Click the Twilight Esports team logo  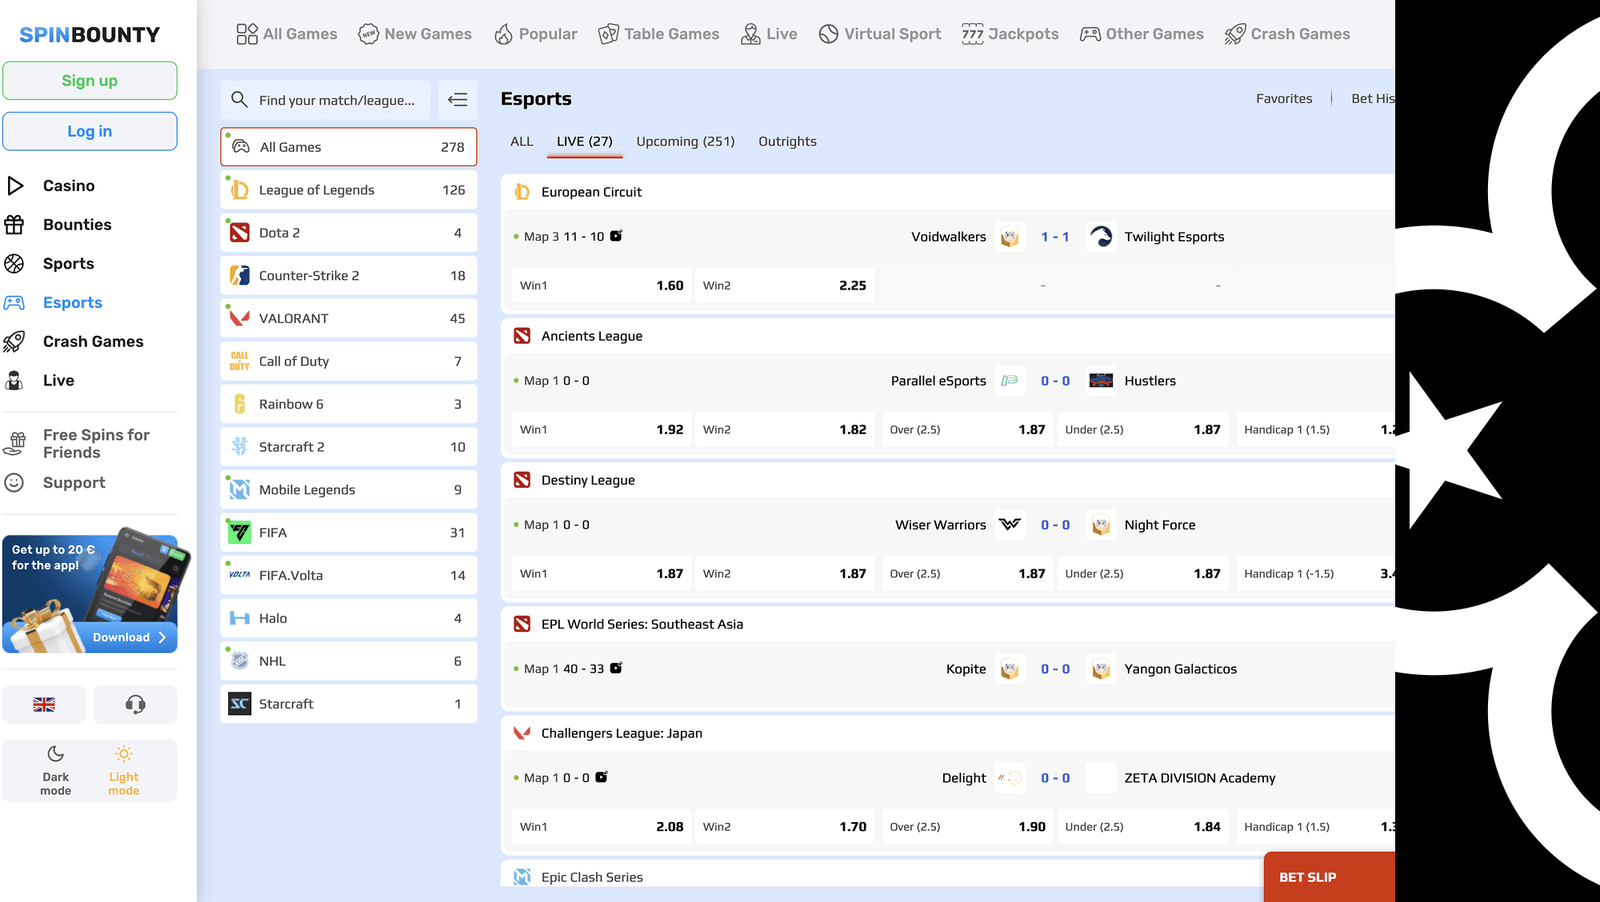pos(1101,237)
